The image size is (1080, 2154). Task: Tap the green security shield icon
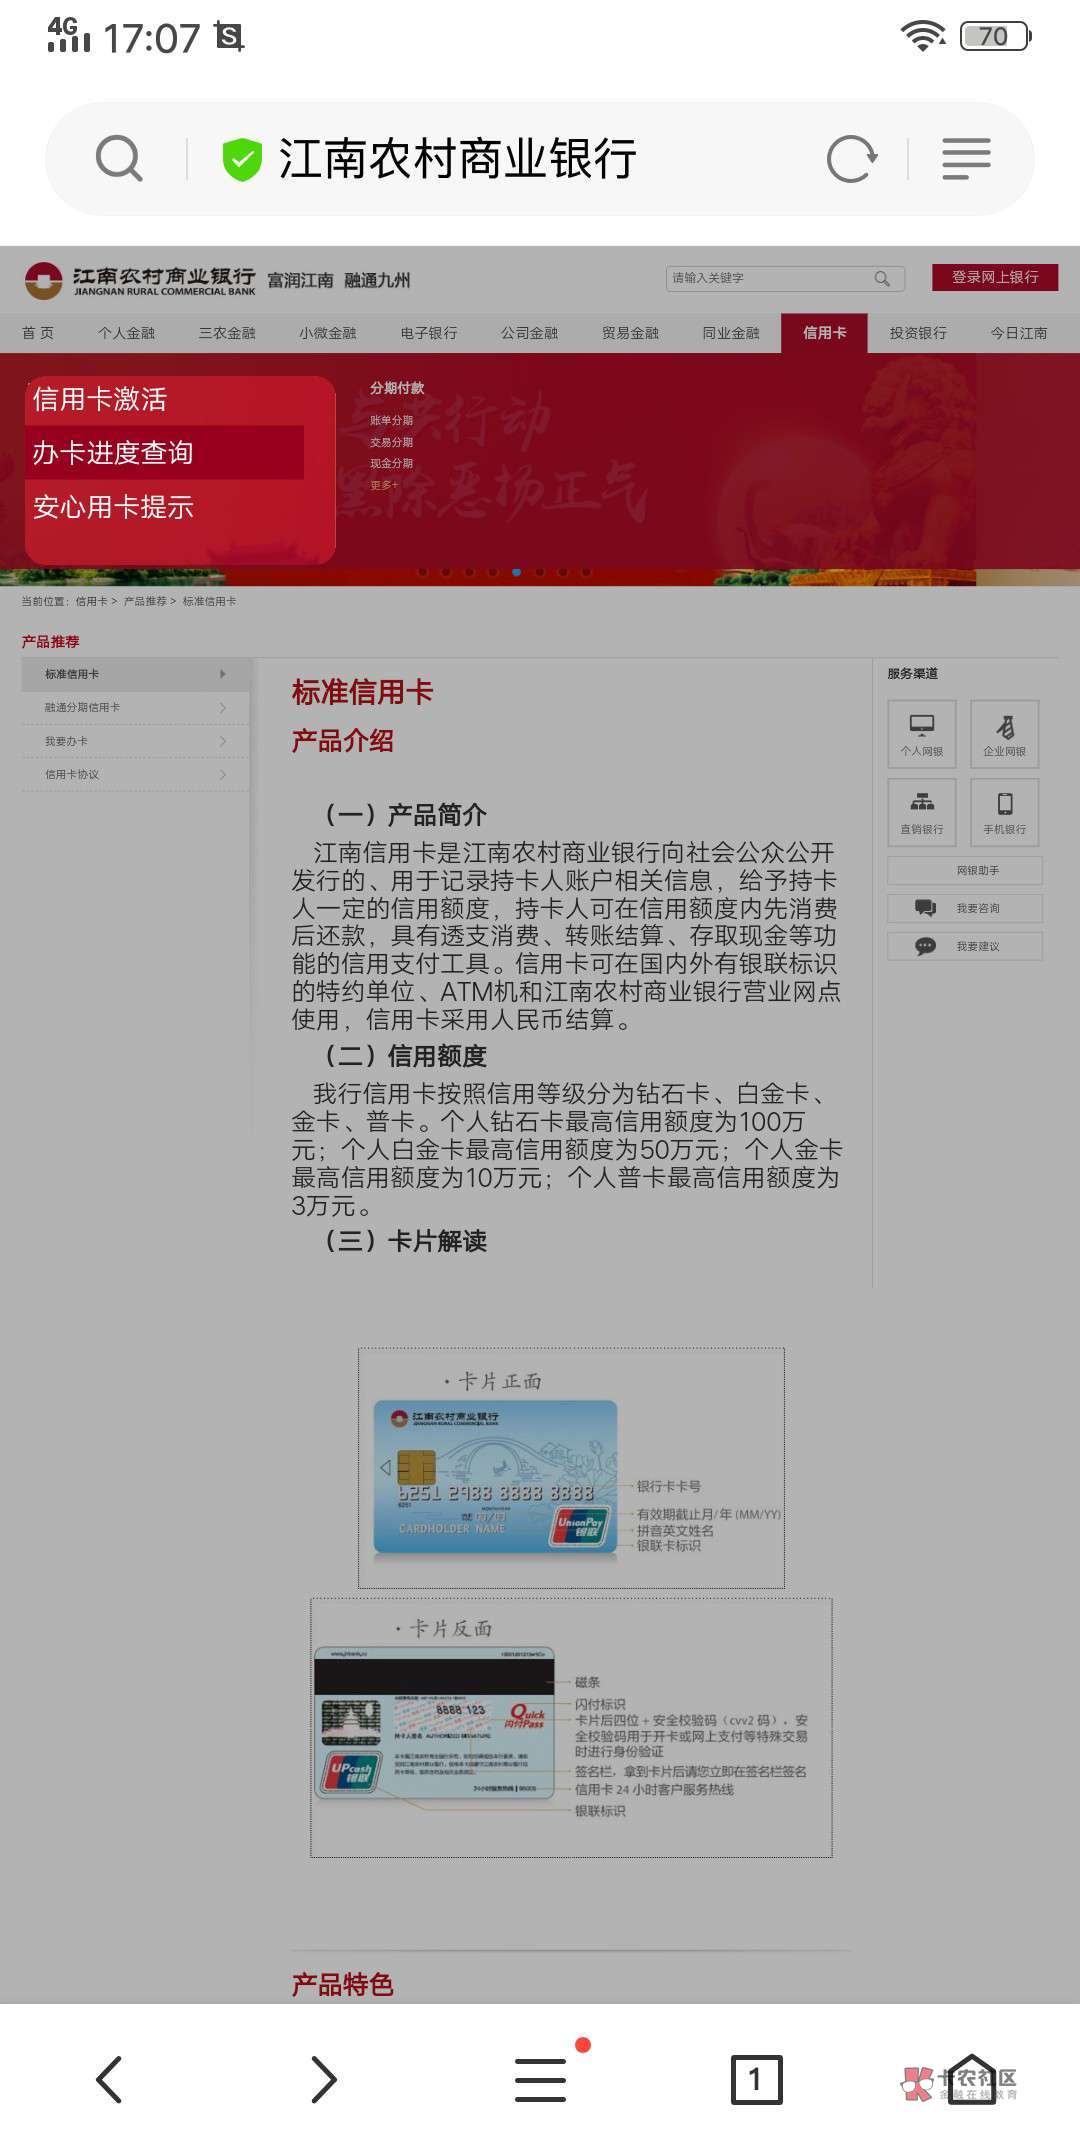pyautogui.click(x=241, y=159)
